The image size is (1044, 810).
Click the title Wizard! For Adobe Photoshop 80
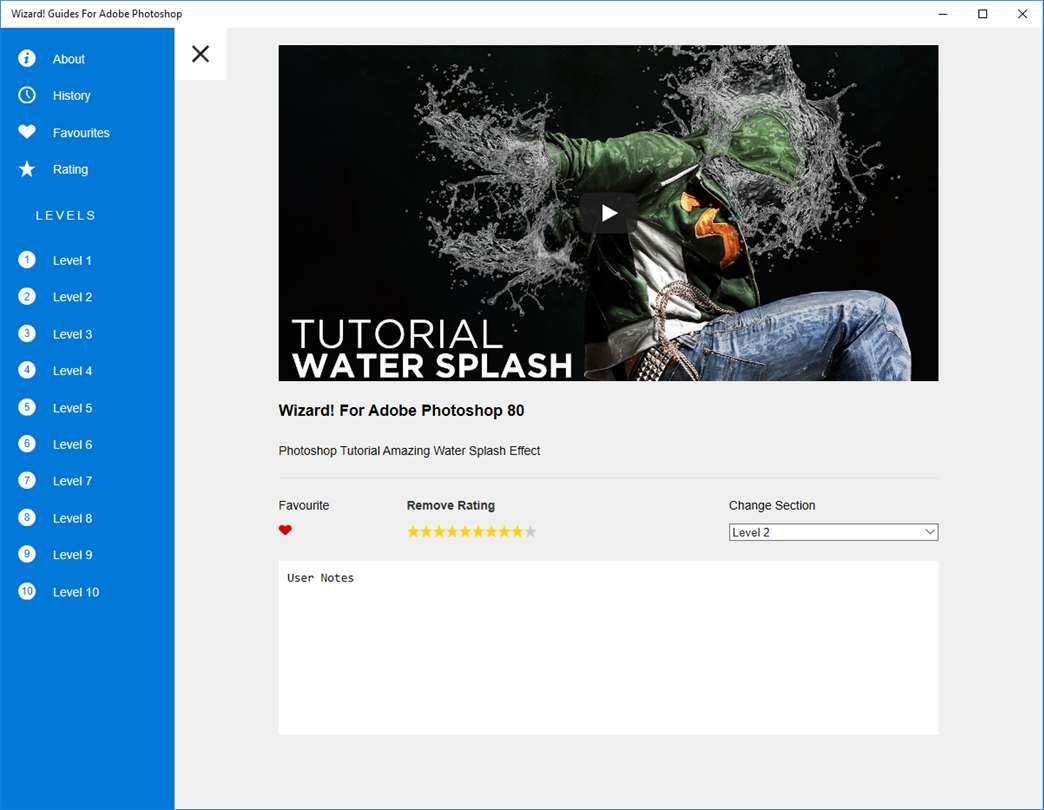[401, 411]
